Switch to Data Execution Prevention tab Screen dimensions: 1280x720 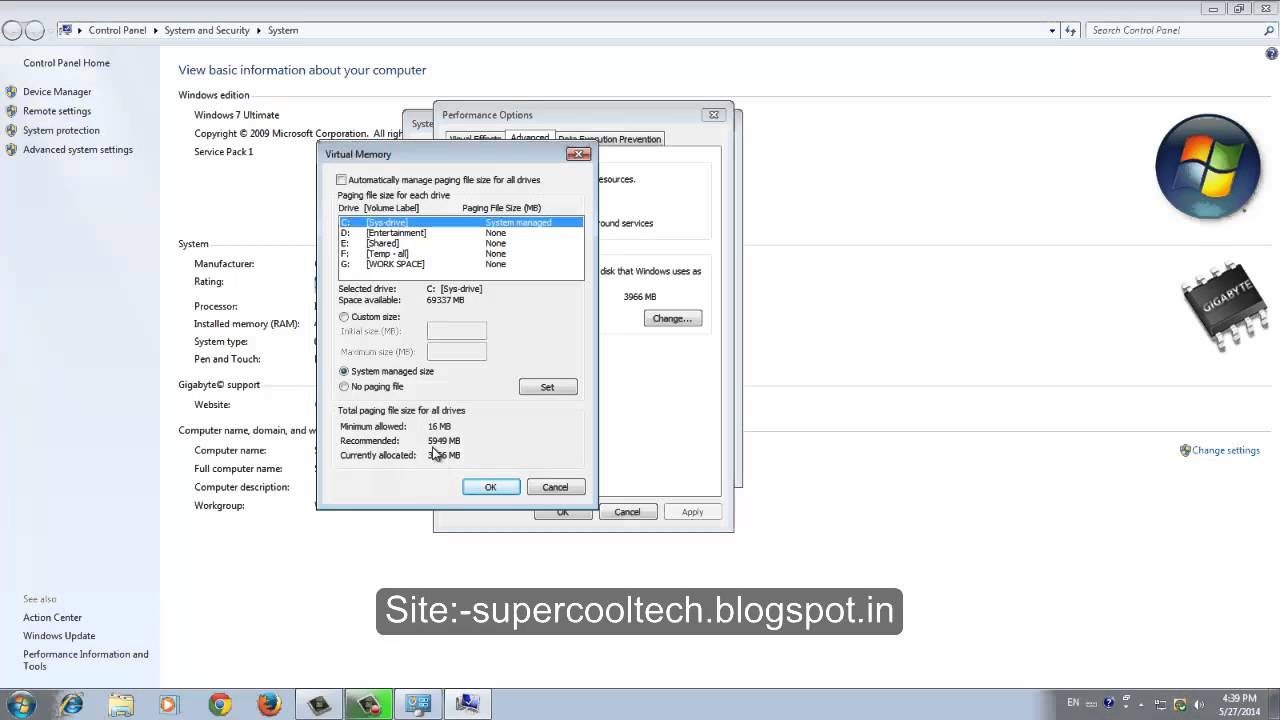609,139
